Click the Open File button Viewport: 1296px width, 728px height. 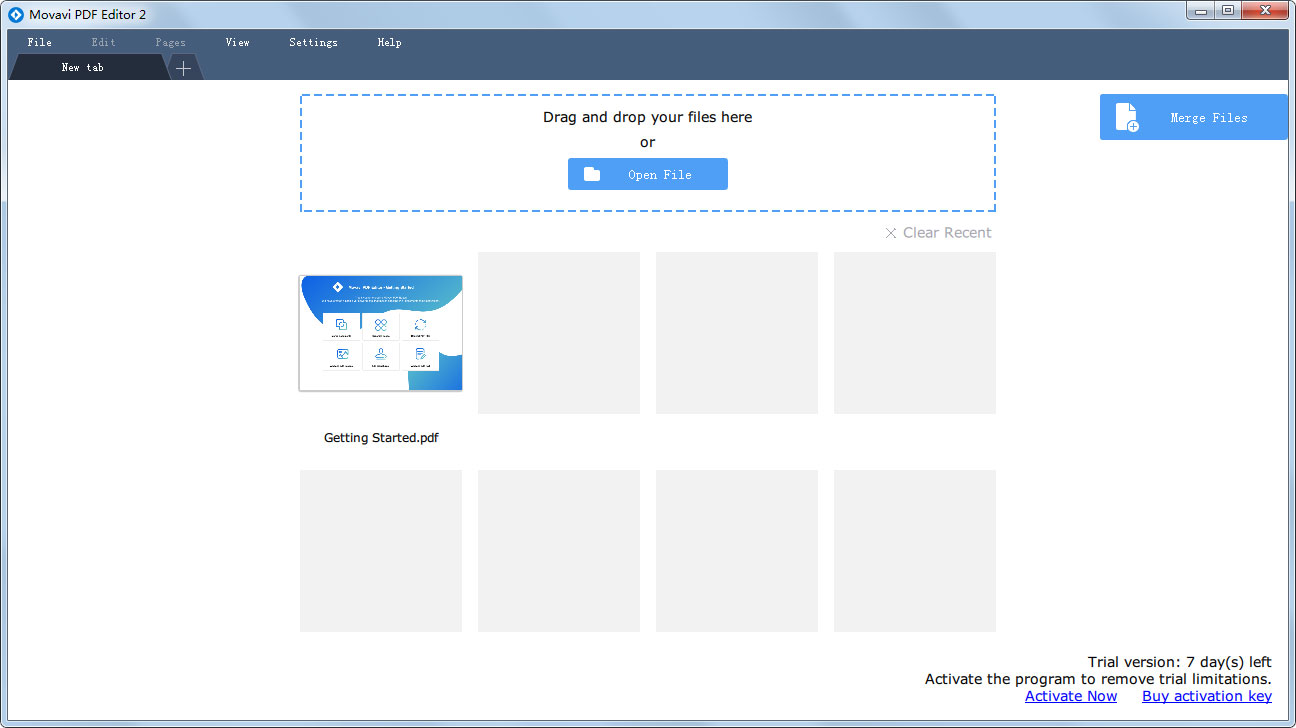coord(648,174)
